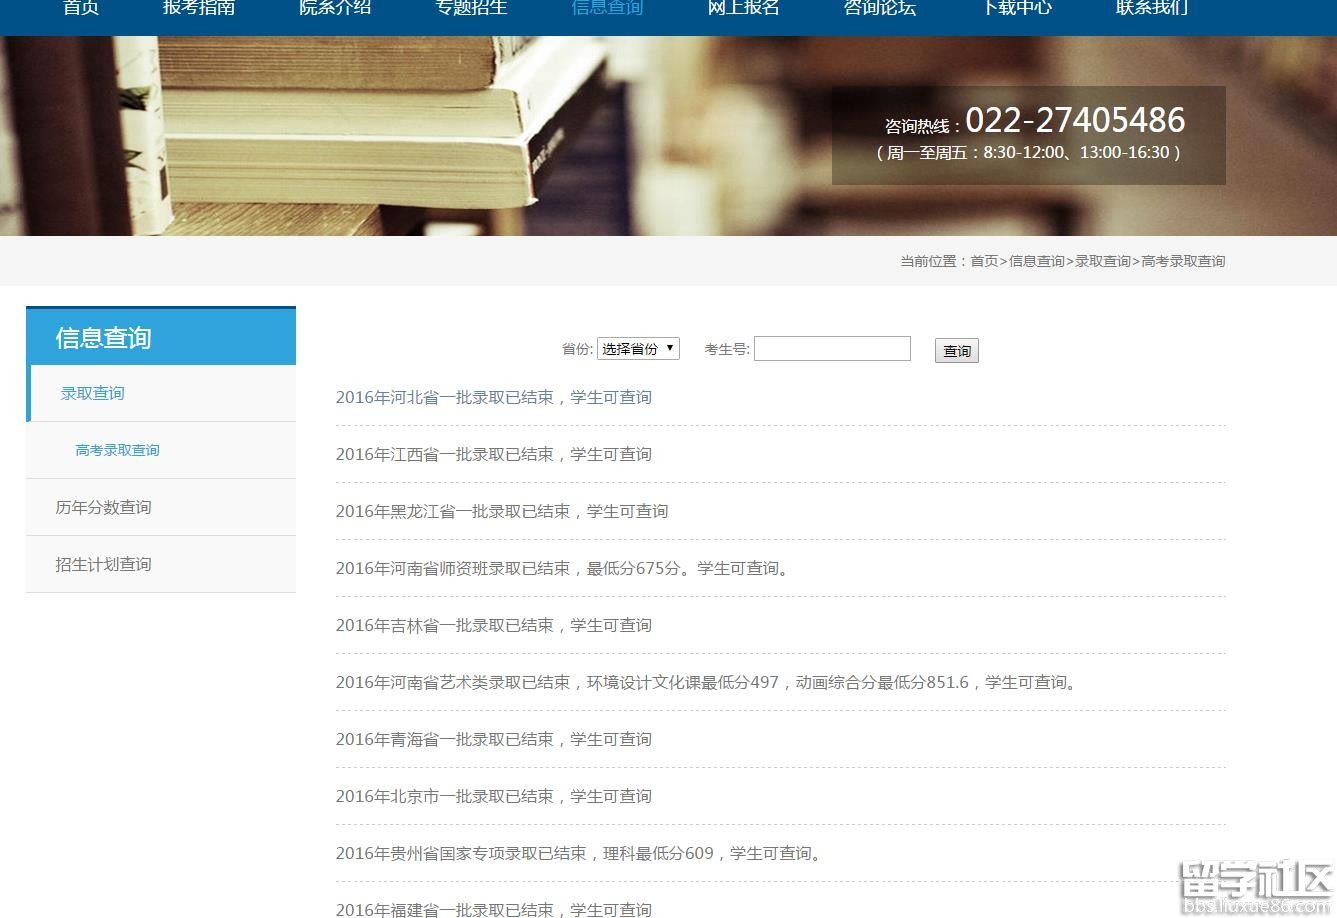Click 信息查询 in the breadcrumb path
Image resolution: width=1337 pixels, height=918 pixels.
point(1036,261)
